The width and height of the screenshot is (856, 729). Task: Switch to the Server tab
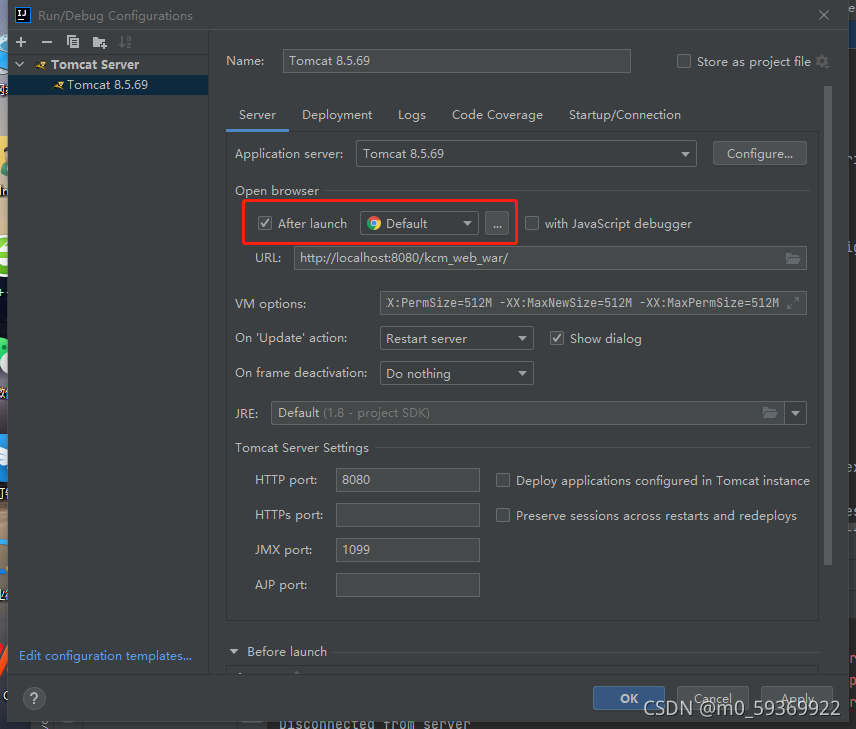[x=257, y=115]
